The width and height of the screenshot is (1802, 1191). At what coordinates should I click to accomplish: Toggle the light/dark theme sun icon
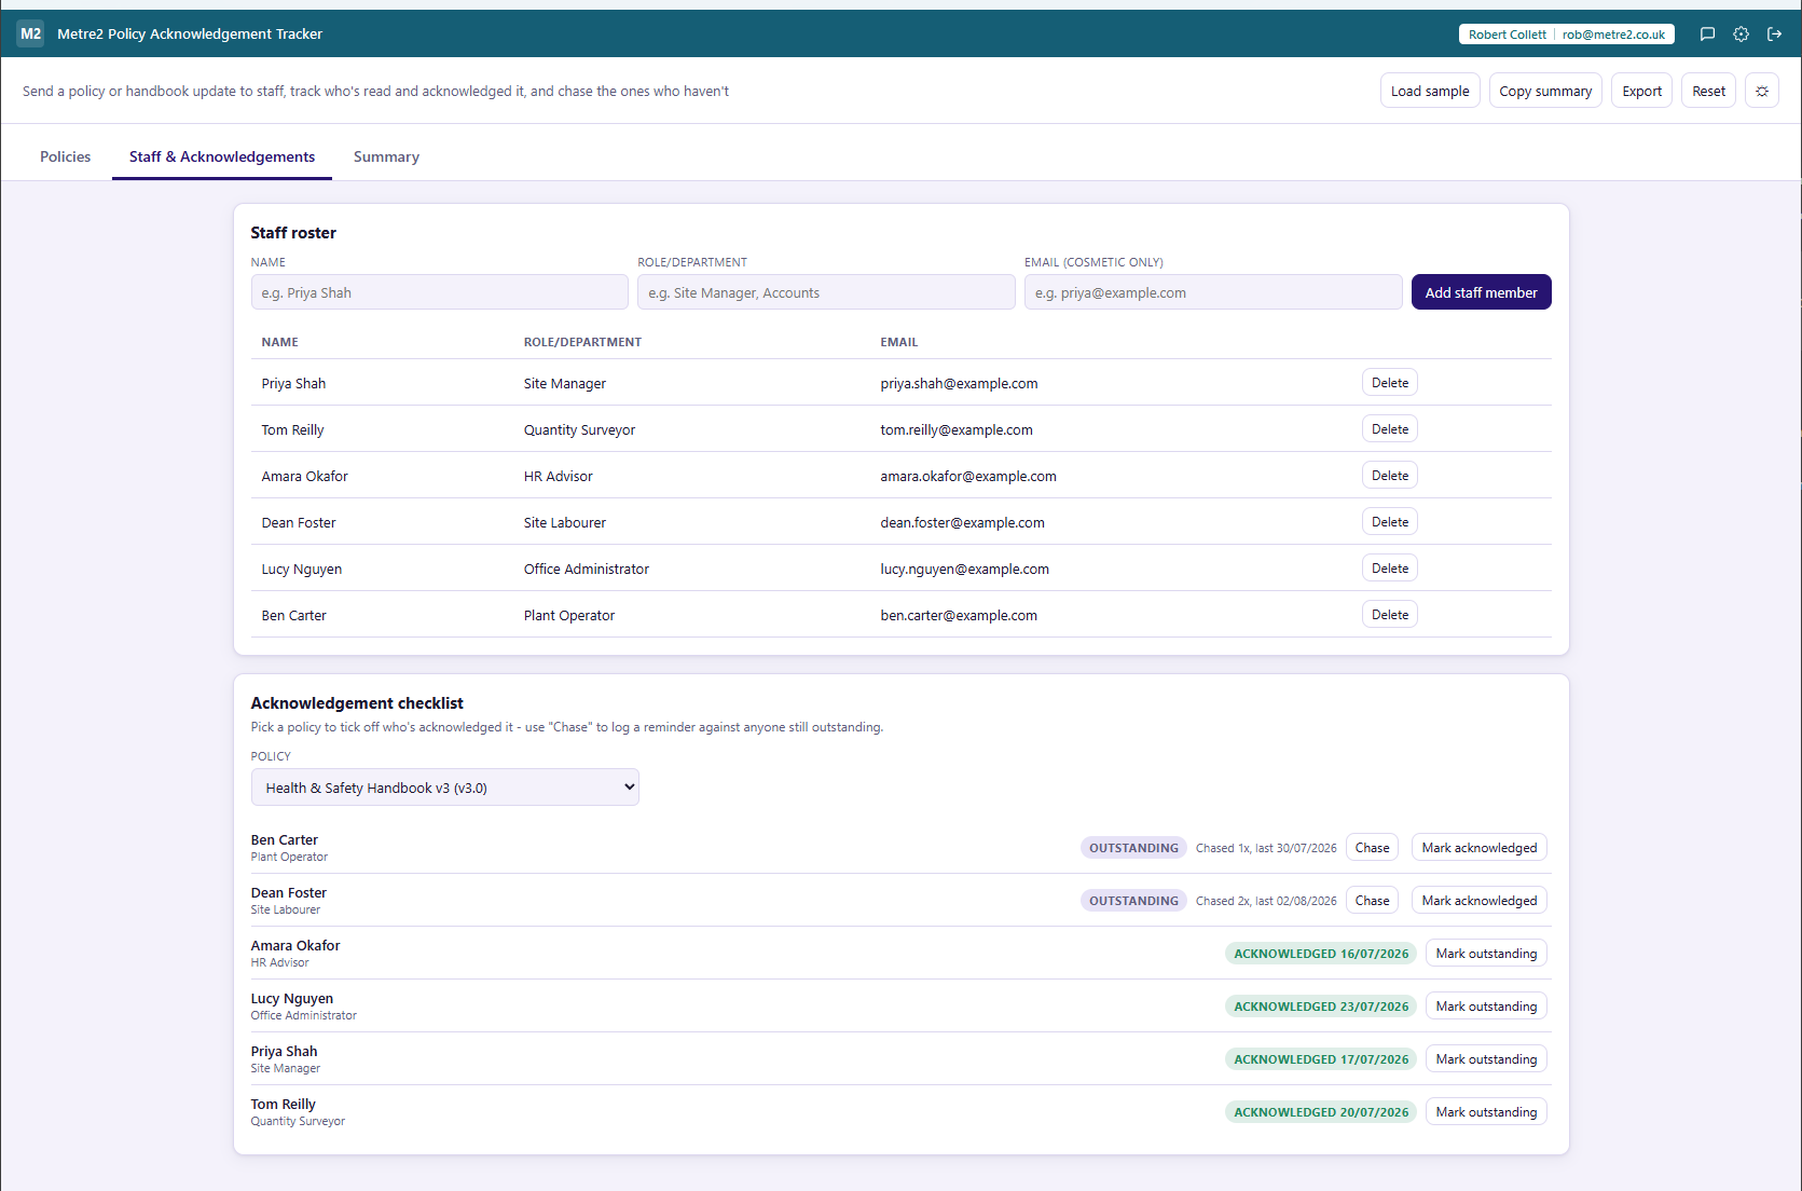(1762, 91)
